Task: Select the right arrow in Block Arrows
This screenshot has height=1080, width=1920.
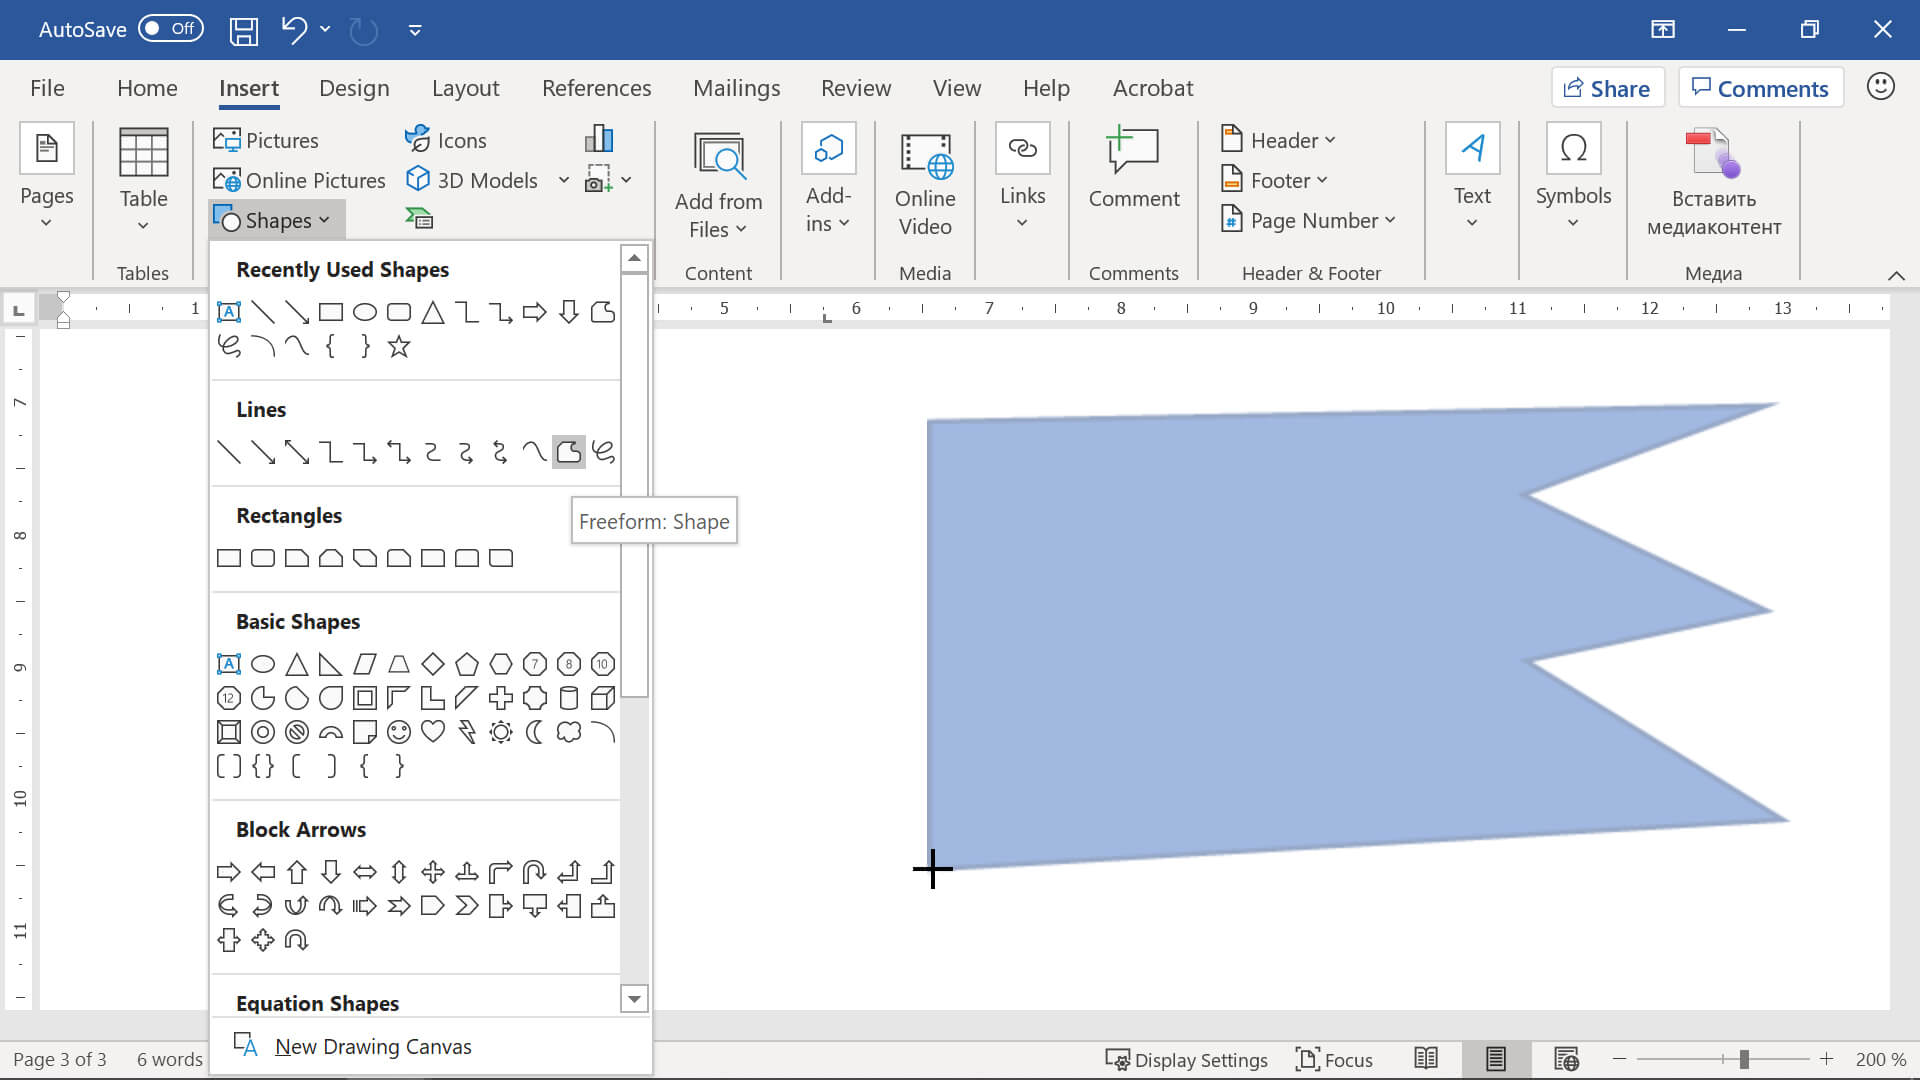Action: (x=229, y=872)
